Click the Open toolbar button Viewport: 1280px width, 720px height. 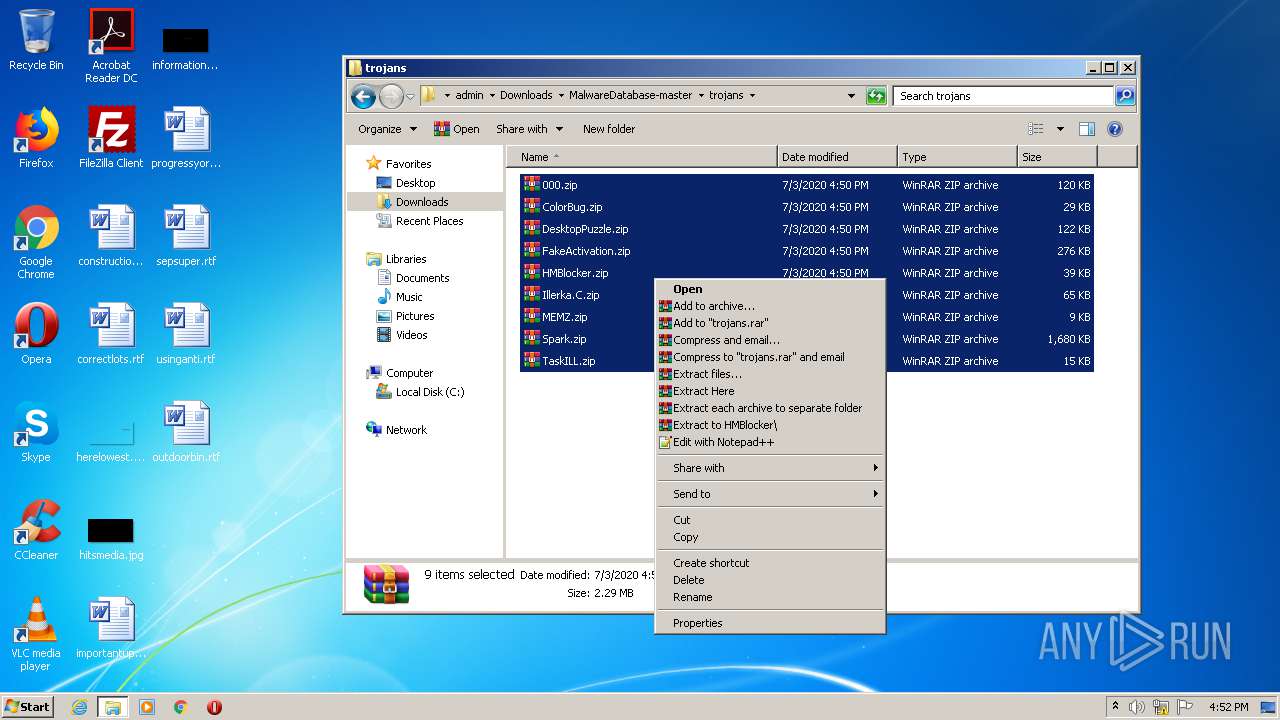pyautogui.click(x=456, y=129)
